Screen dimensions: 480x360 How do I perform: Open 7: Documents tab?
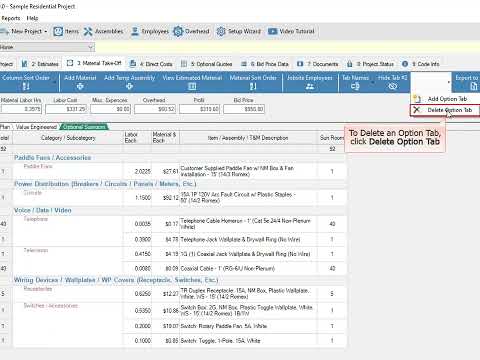(x=318, y=64)
